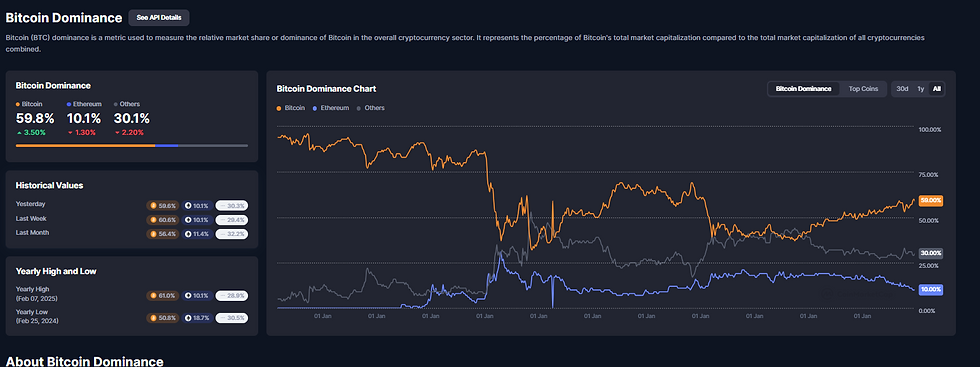
Task: Set chart range to 1y
Action: pyautogui.click(x=920, y=89)
